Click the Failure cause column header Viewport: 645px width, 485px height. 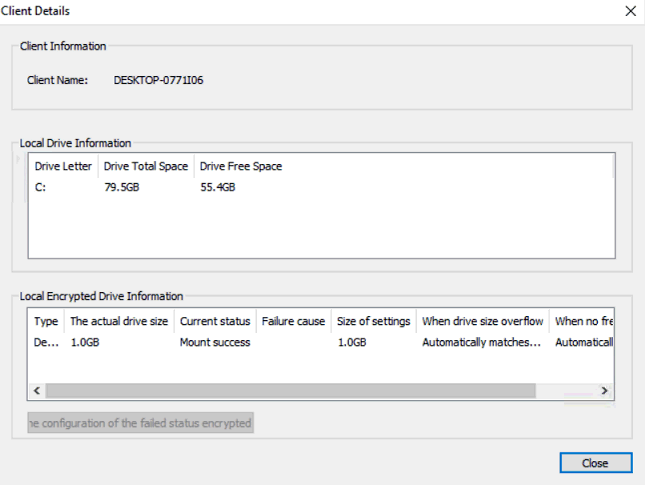pyautogui.click(x=293, y=321)
